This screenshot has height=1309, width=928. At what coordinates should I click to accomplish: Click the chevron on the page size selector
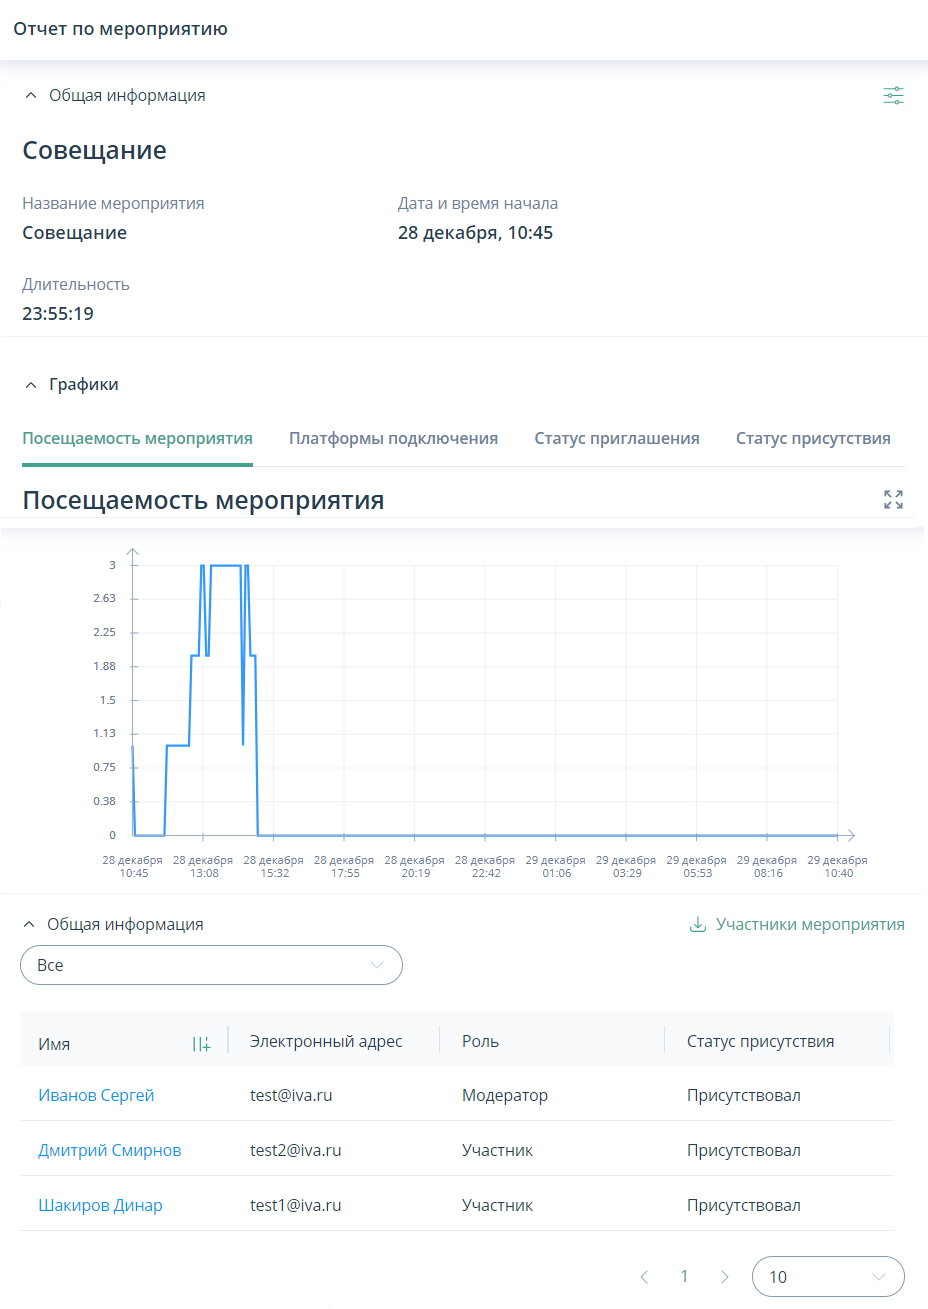tap(879, 1276)
